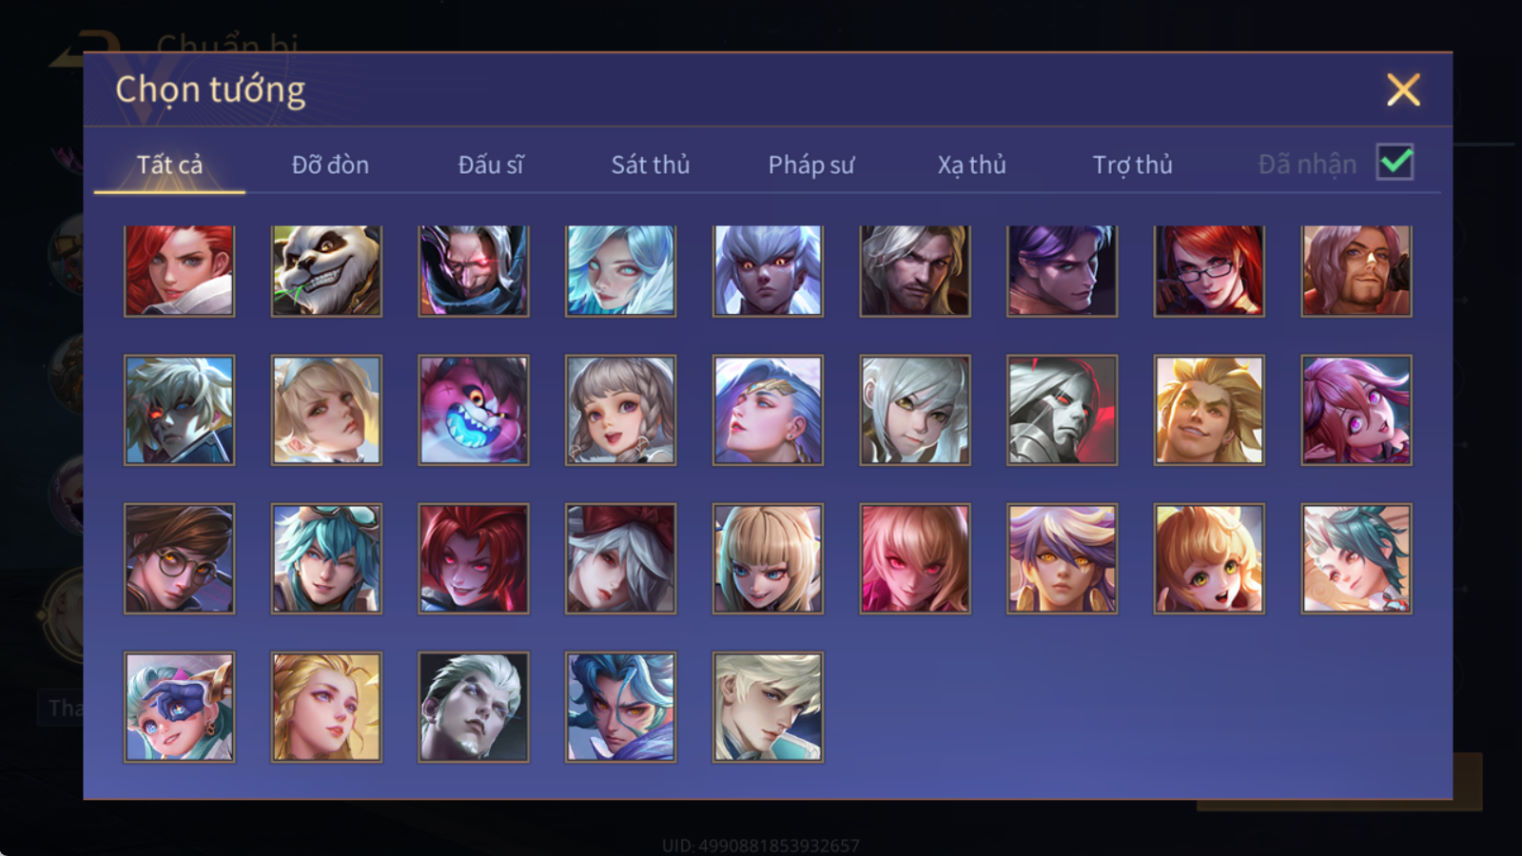Select the silver armored knight hero portrait
This screenshot has width=1522, height=856.
pyautogui.click(x=1062, y=410)
